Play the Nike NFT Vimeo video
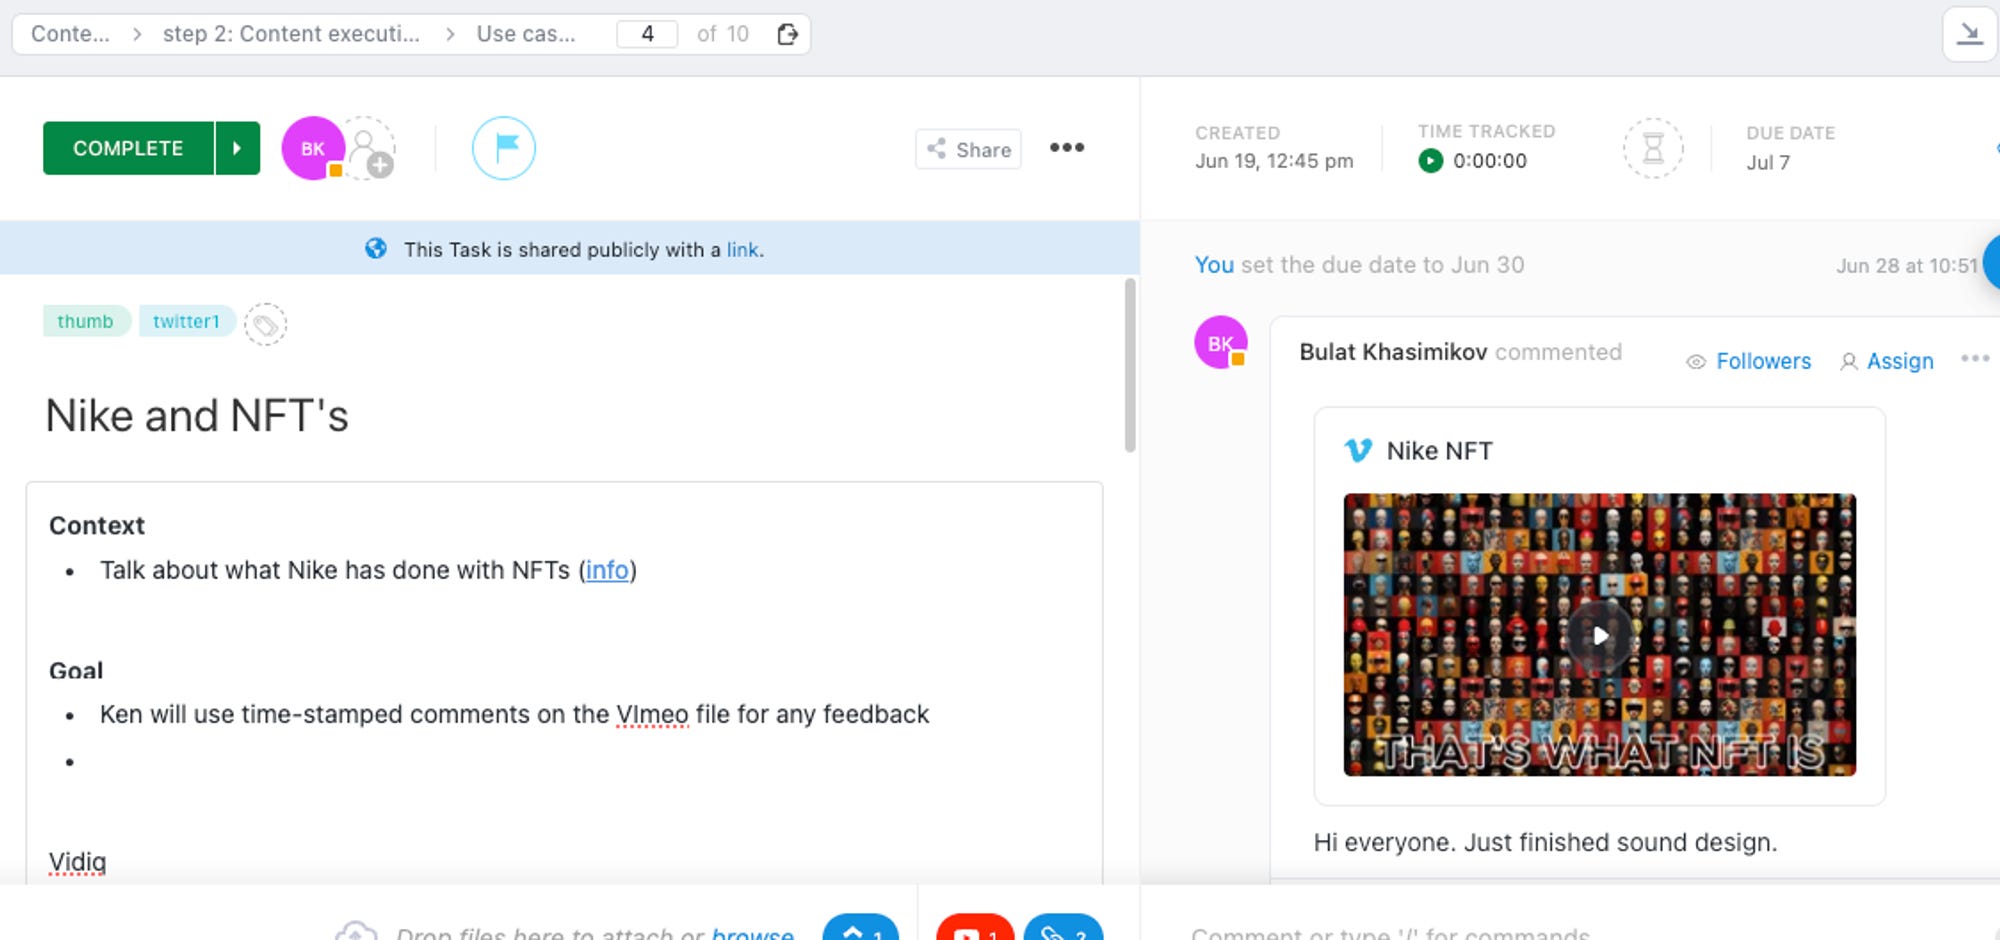The height and width of the screenshot is (940, 2000). pos(1600,636)
